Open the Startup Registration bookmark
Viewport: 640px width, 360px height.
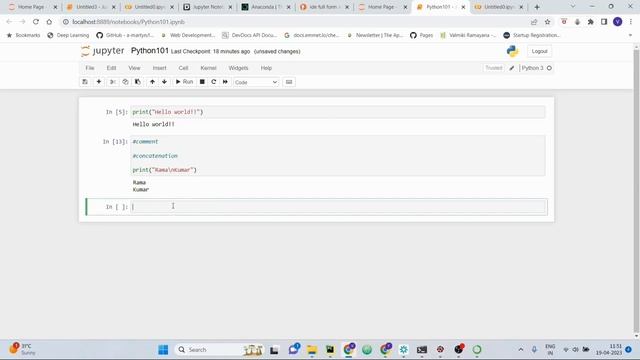(532, 36)
